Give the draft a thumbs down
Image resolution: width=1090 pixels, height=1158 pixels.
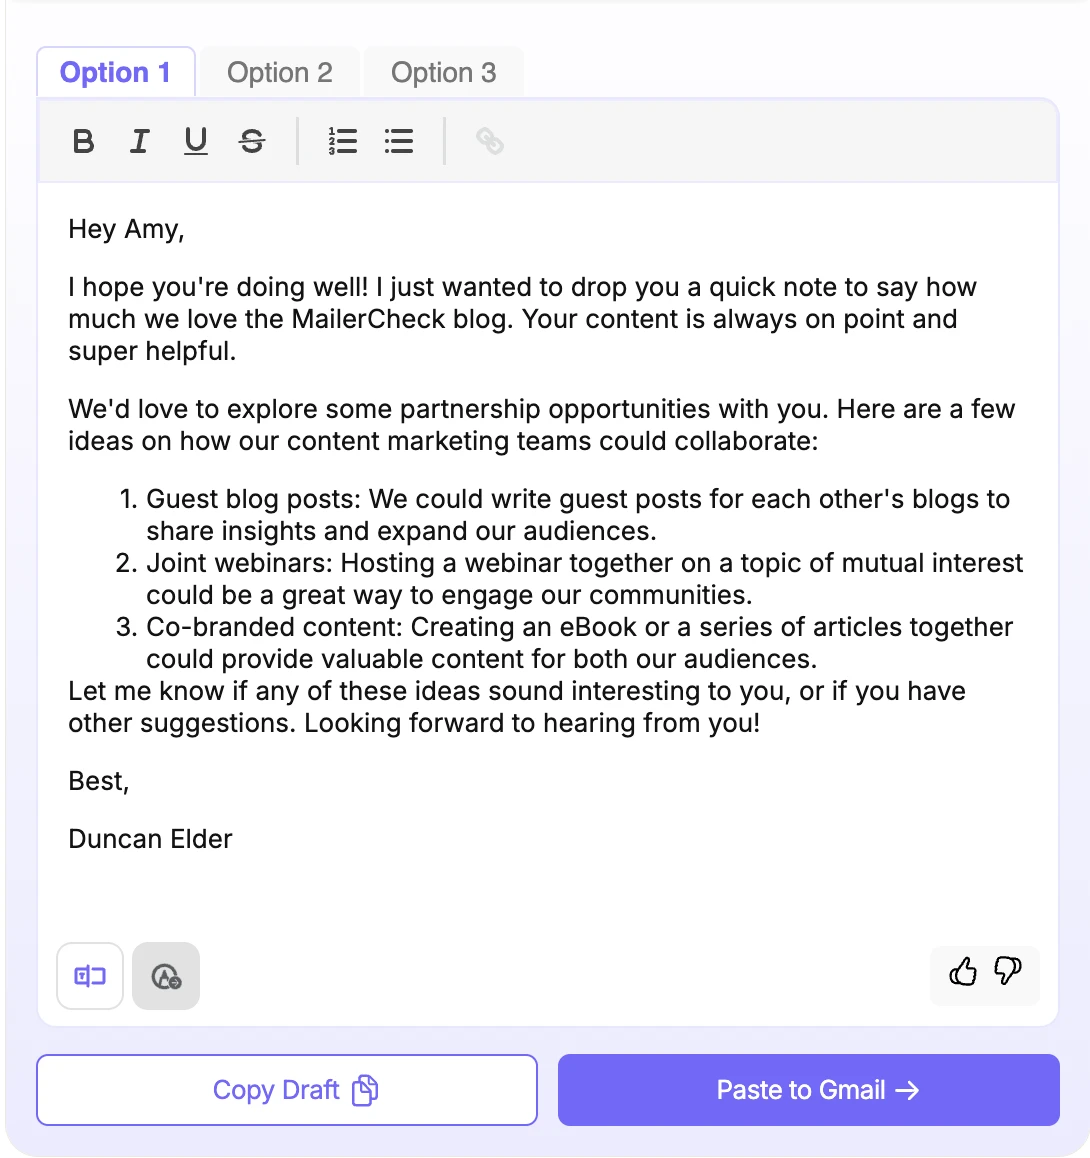(x=1008, y=971)
